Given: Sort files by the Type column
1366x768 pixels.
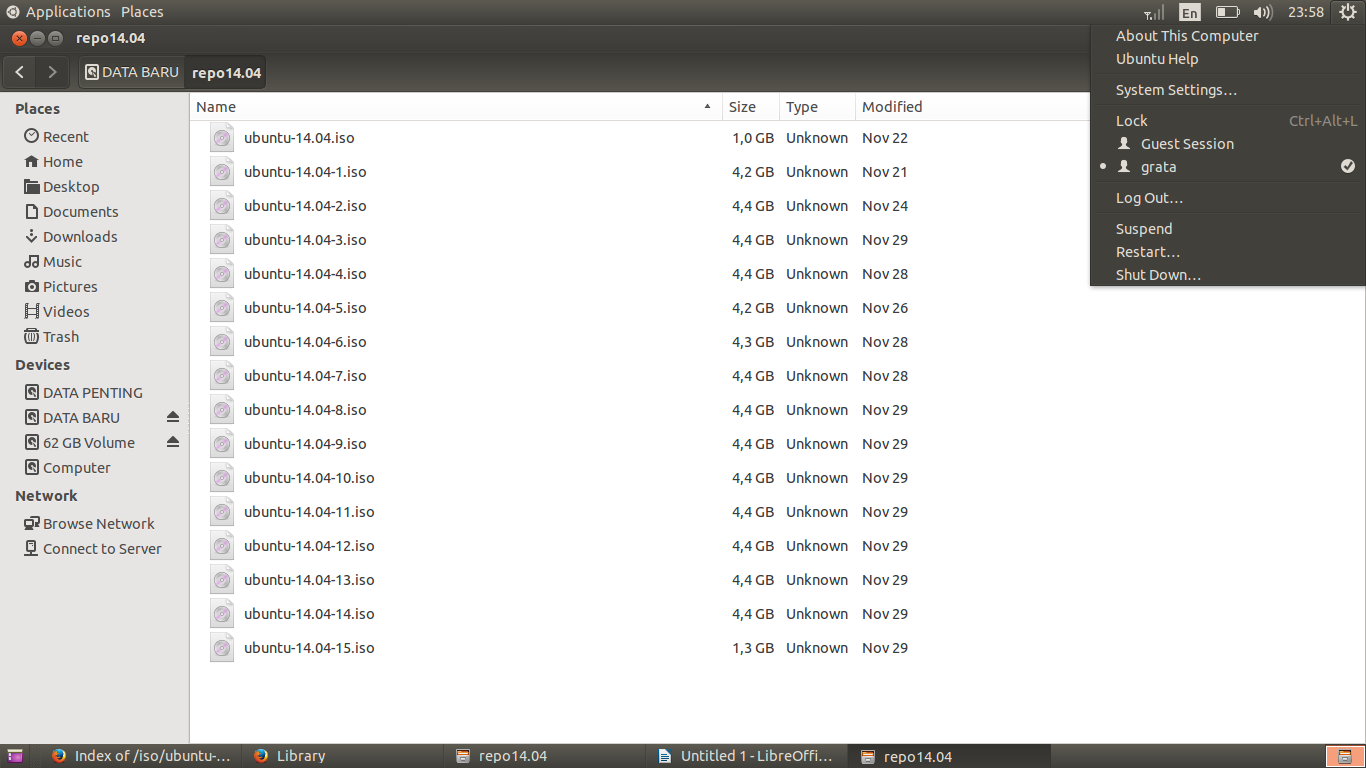Looking at the screenshot, I should point(817,107).
